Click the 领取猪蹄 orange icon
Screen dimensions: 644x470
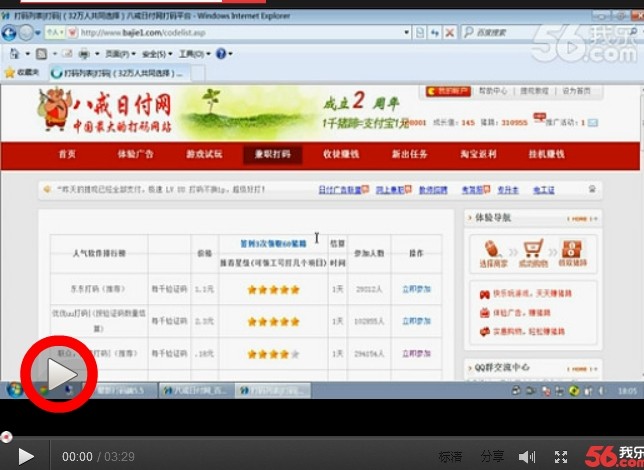pos(572,254)
